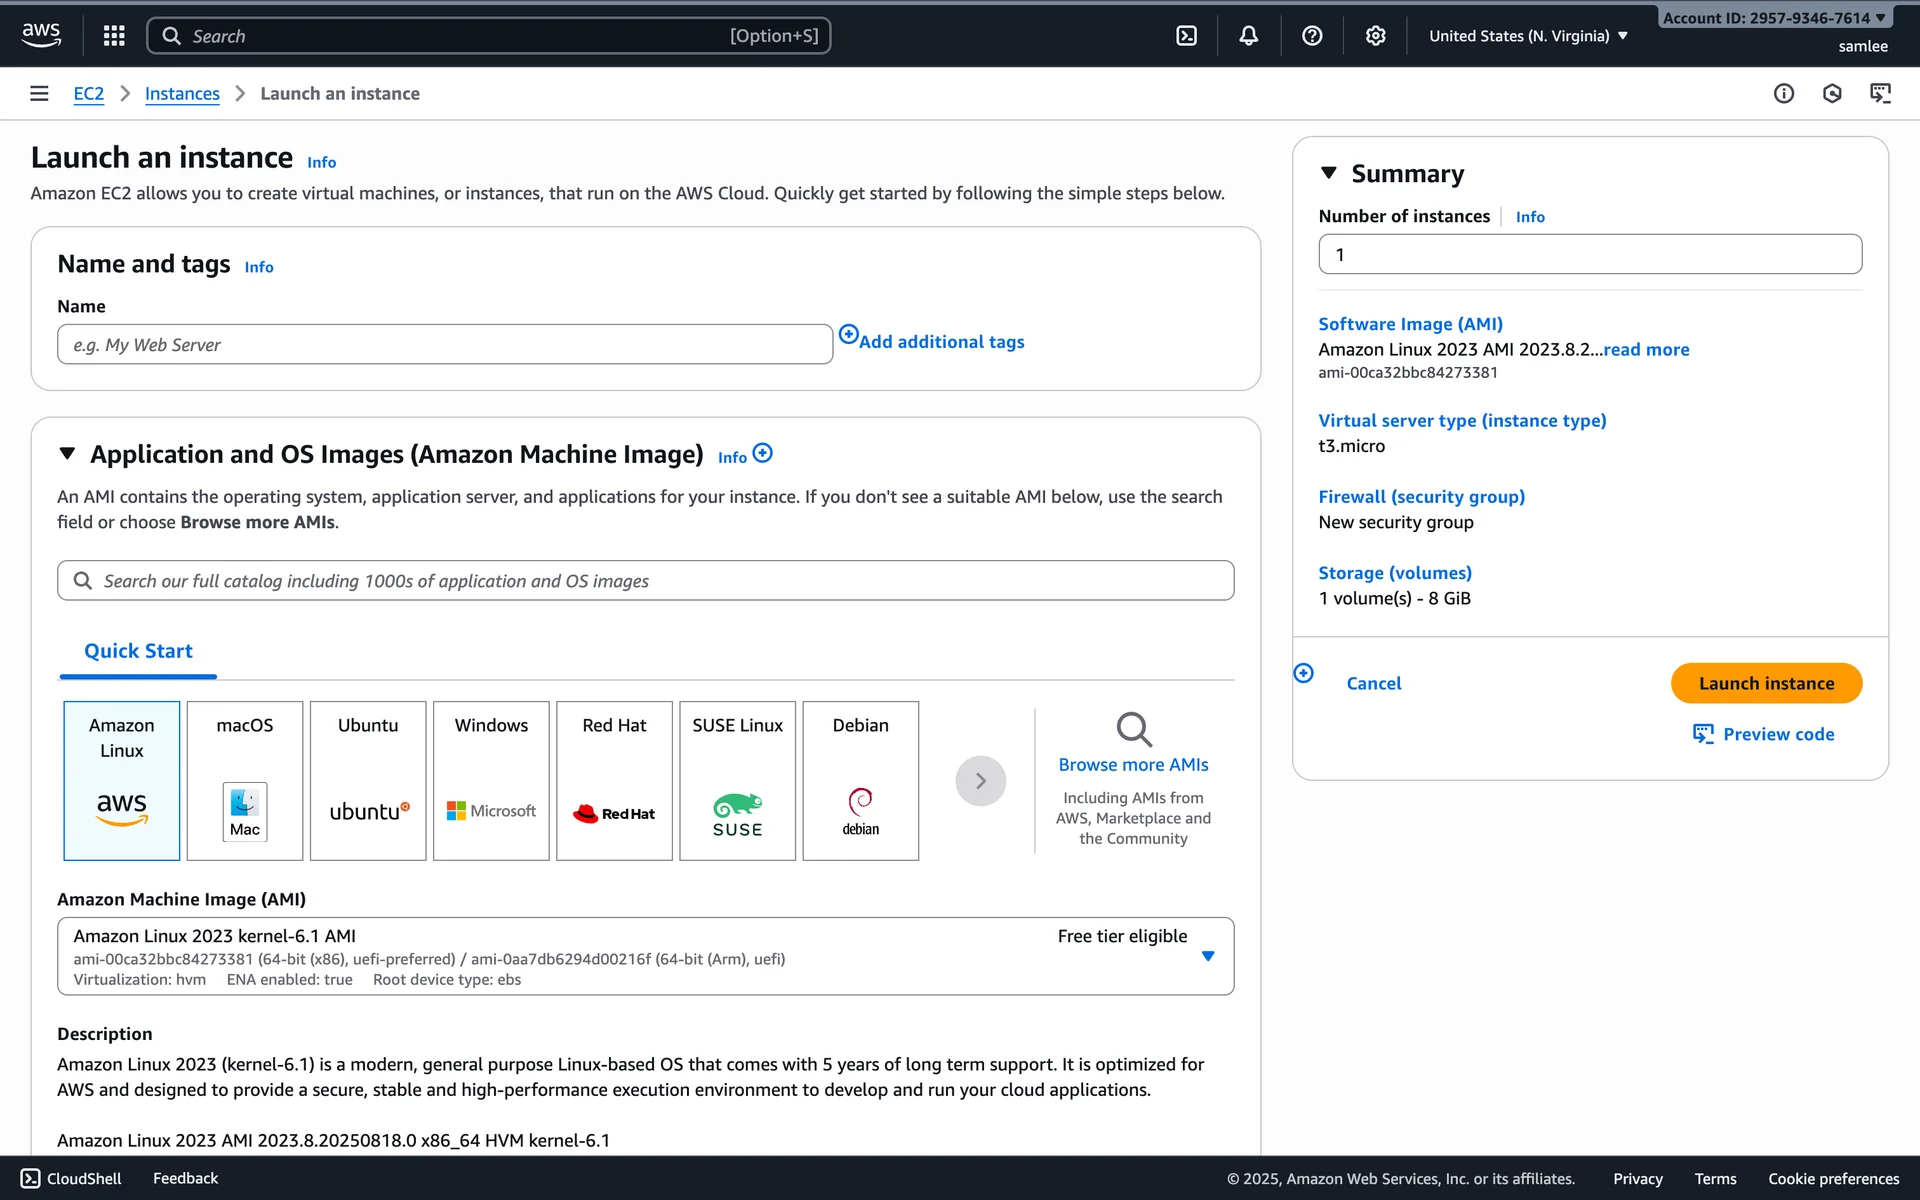This screenshot has height=1200, width=1920.
Task: Select the Amazon Linux AMI tile
Action: point(122,780)
